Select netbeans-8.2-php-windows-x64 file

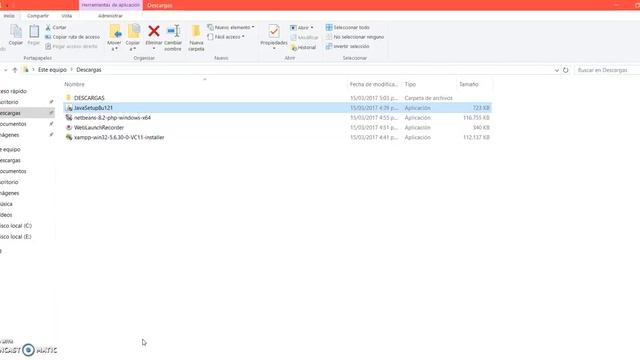112,118
